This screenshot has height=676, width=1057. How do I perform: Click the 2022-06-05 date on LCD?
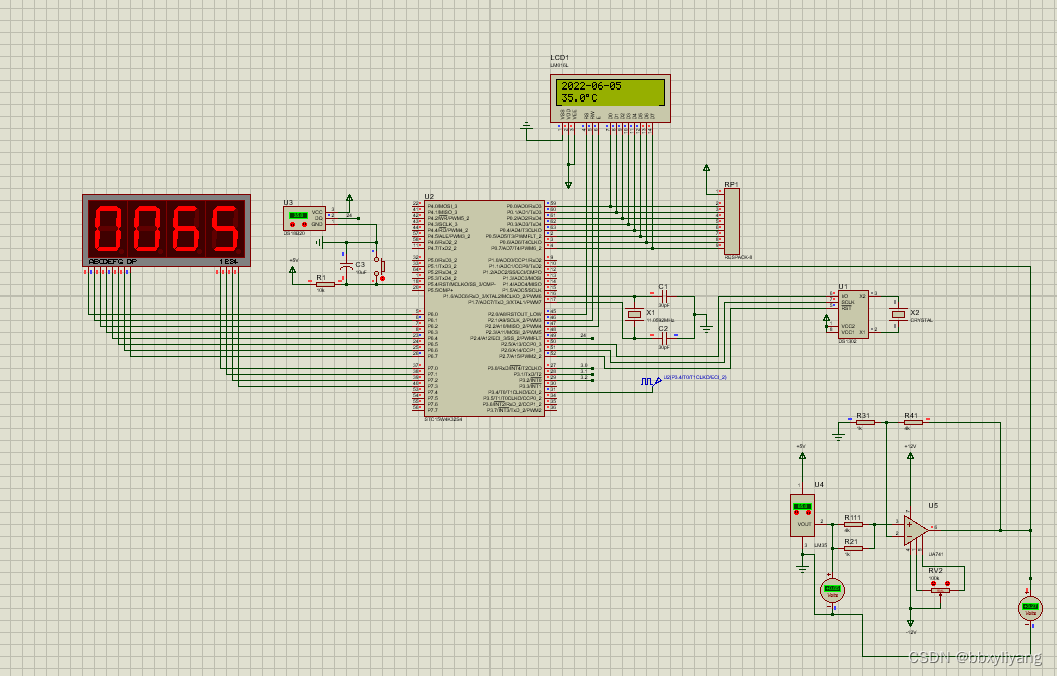(591, 86)
